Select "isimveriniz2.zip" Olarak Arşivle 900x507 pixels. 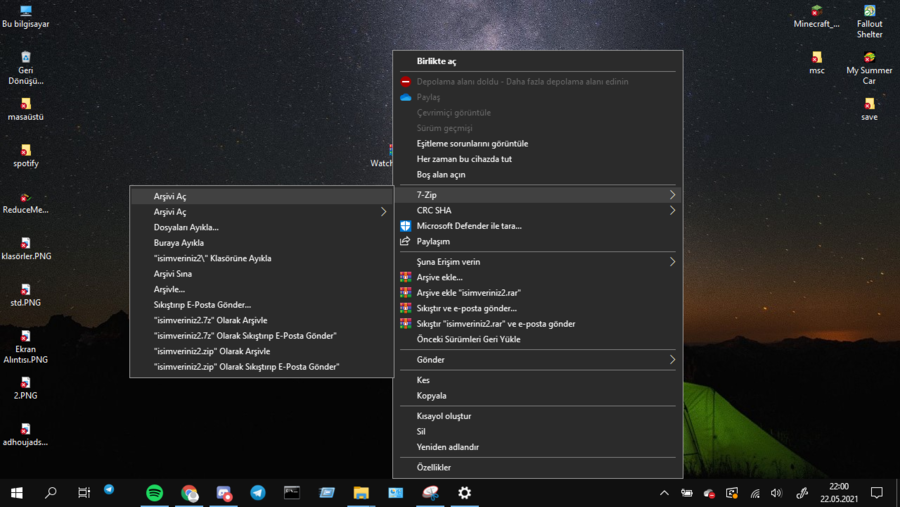tap(212, 351)
